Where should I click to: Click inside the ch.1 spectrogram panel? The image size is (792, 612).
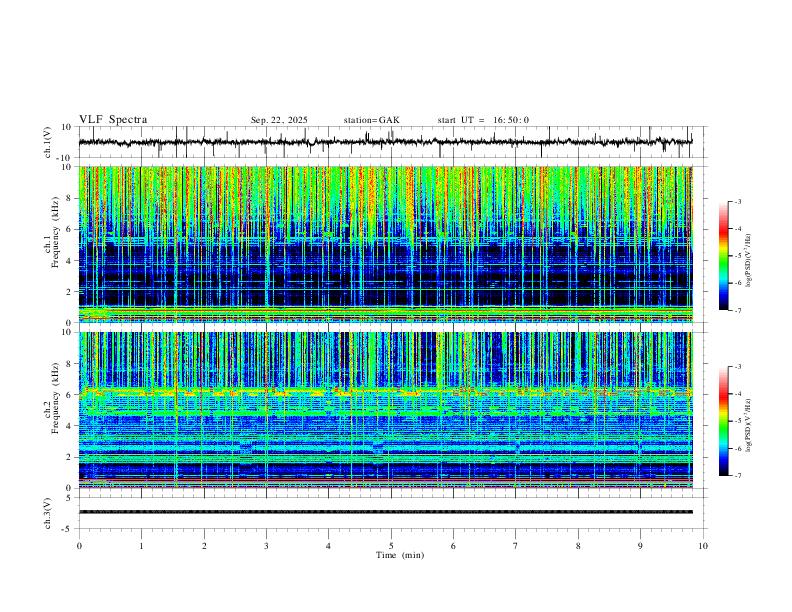[x=385, y=244]
